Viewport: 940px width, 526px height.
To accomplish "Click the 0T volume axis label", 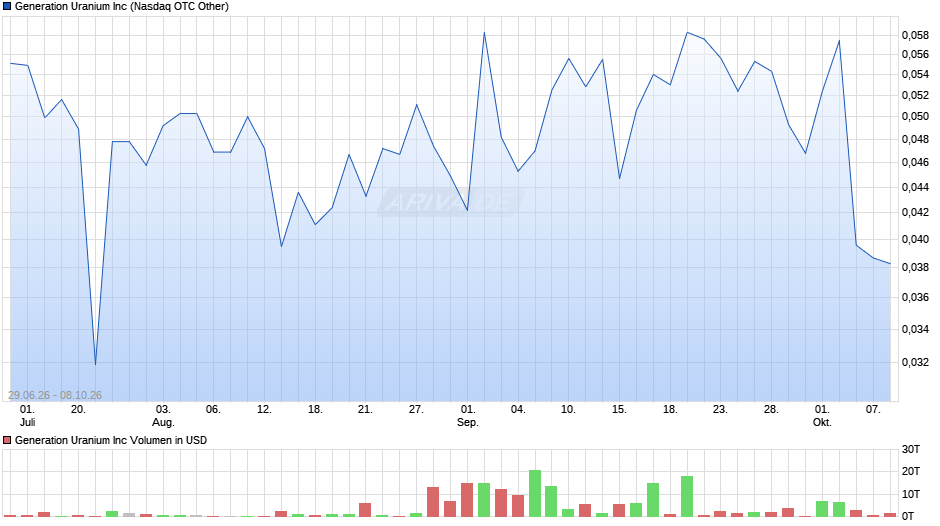I will [908, 516].
